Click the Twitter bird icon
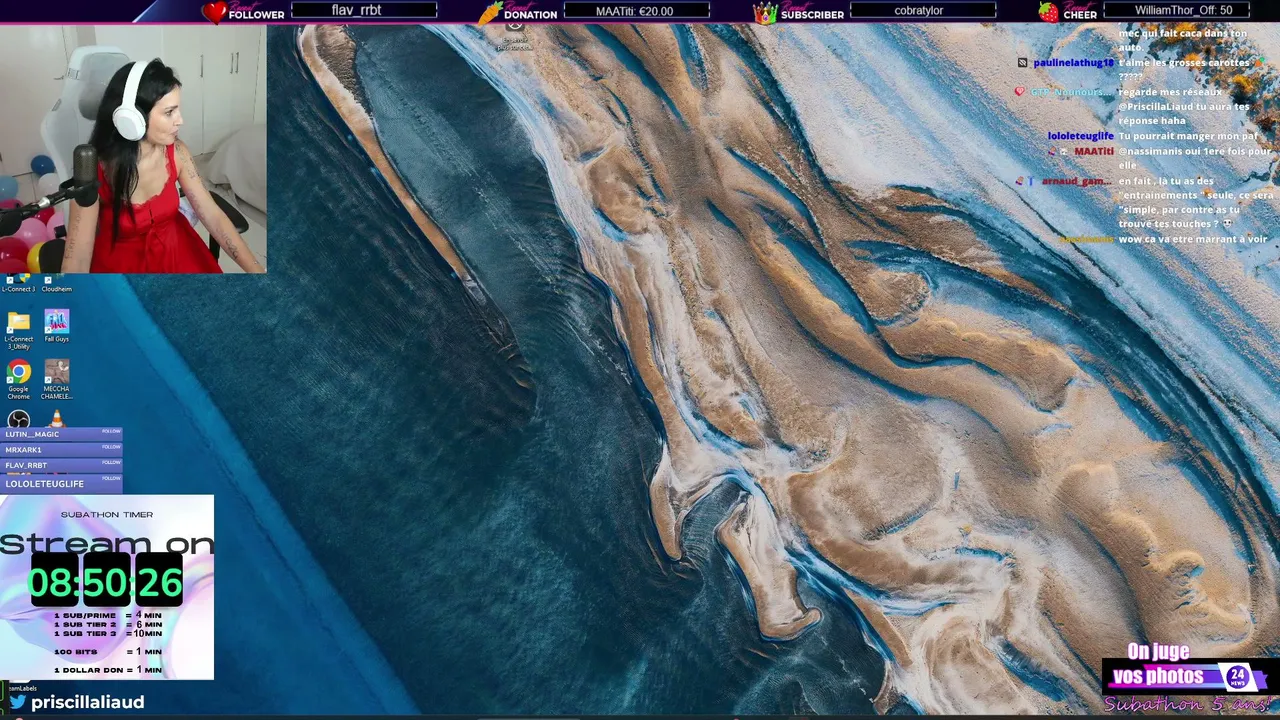The width and height of the screenshot is (1280, 720). (x=18, y=702)
